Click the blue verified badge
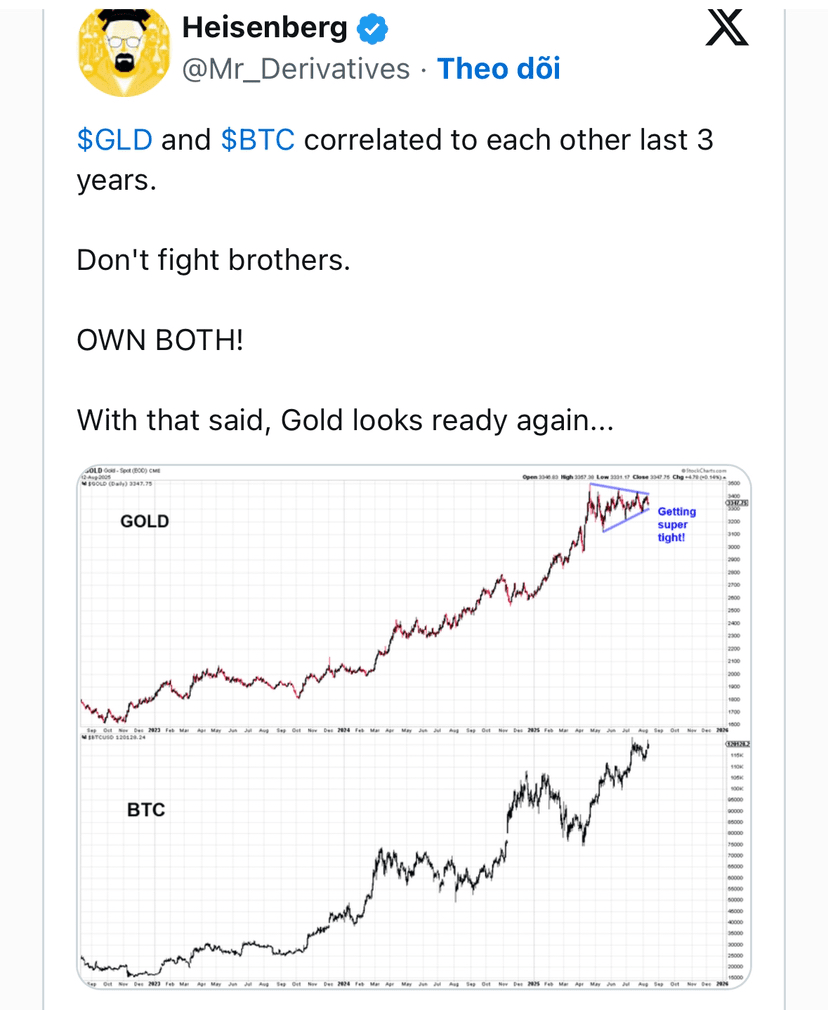The width and height of the screenshot is (828, 1010). point(372,29)
